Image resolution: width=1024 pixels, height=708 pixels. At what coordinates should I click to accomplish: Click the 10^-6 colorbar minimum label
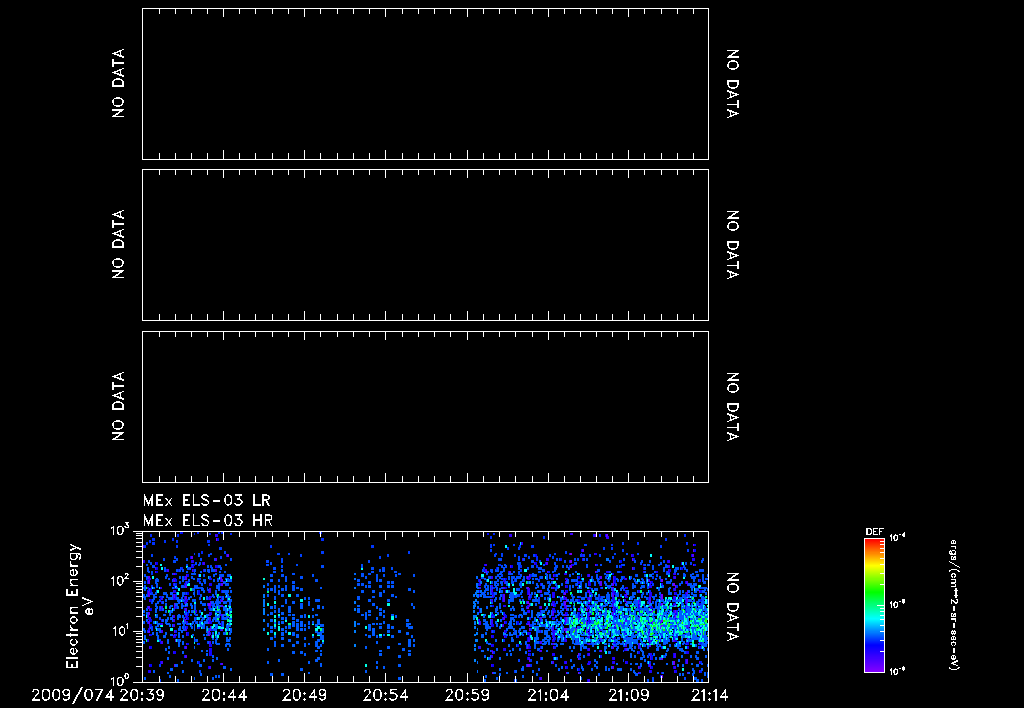pos(897,671)
